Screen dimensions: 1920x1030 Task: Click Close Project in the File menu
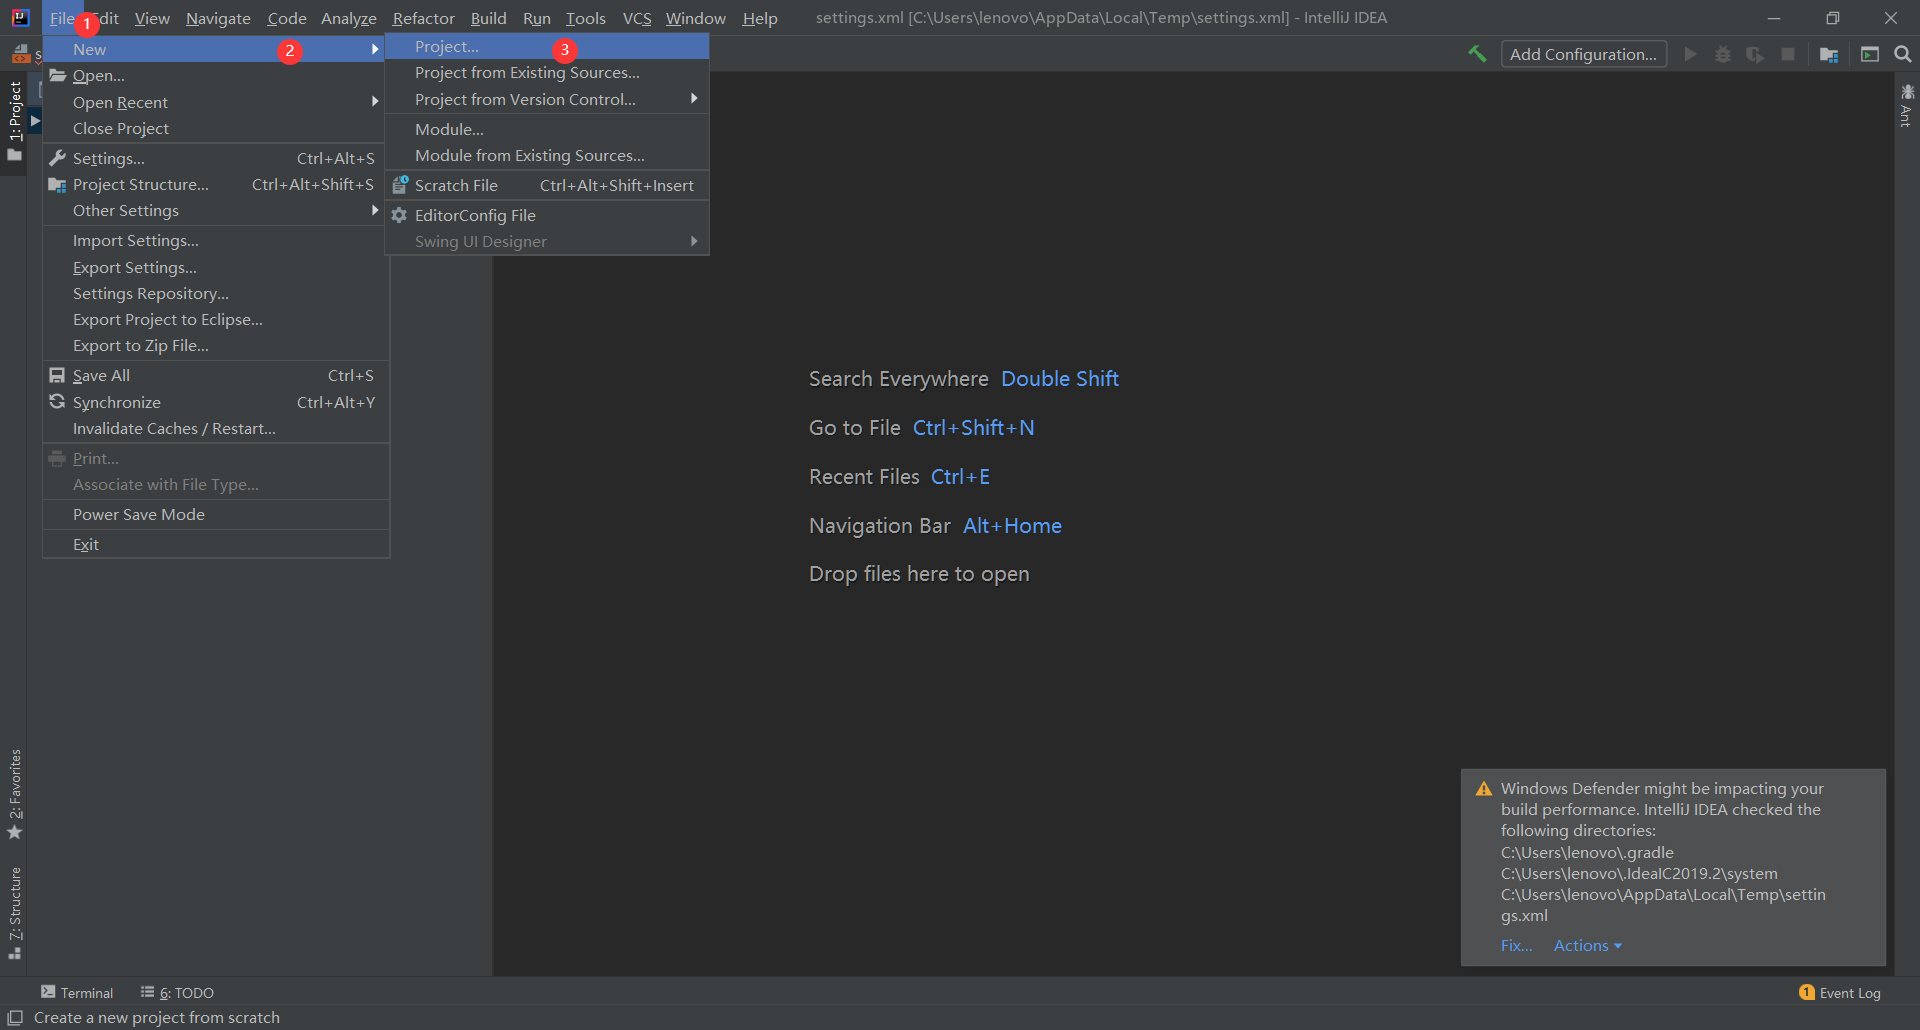[x=215, y=129]
